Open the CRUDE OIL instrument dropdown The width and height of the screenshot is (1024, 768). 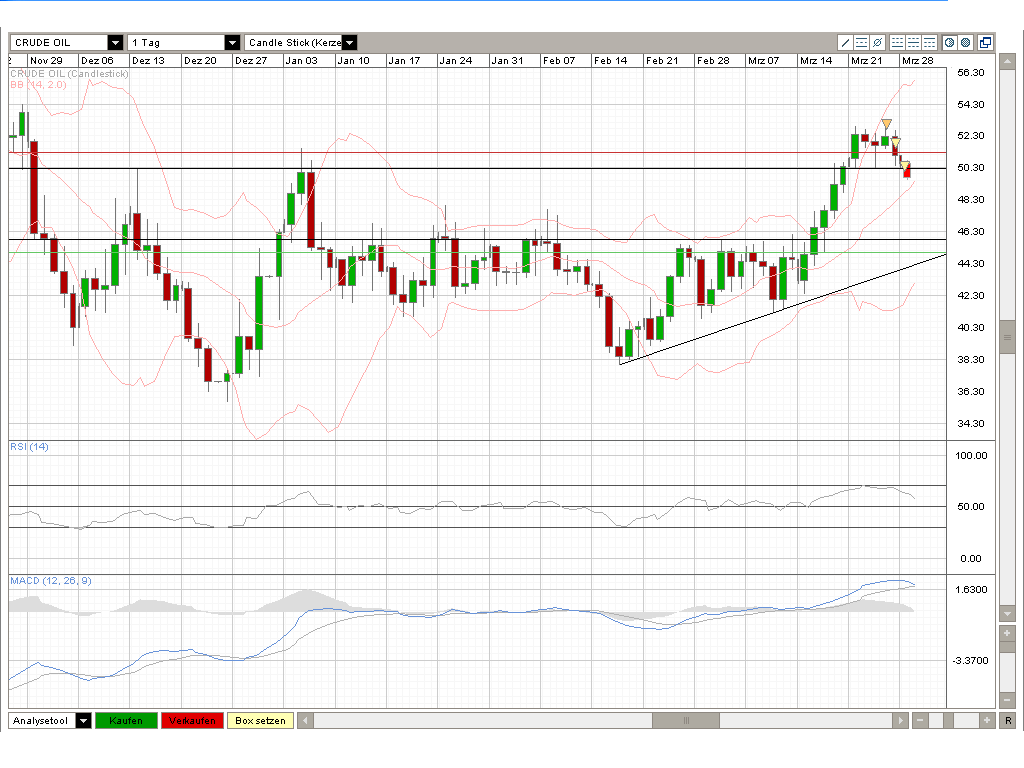coord(115,42)
